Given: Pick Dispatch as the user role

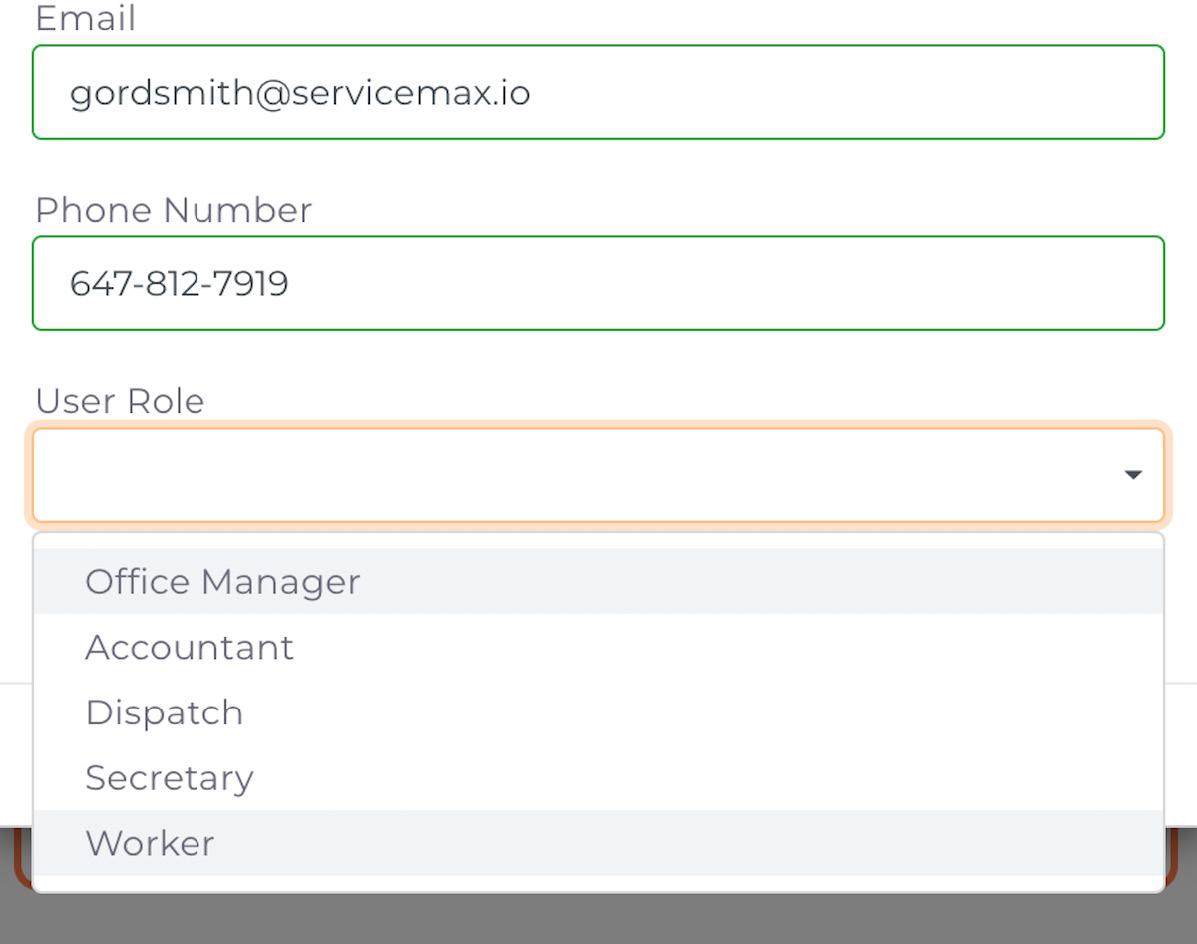Looking at the screenshot, I should [164, 713].
